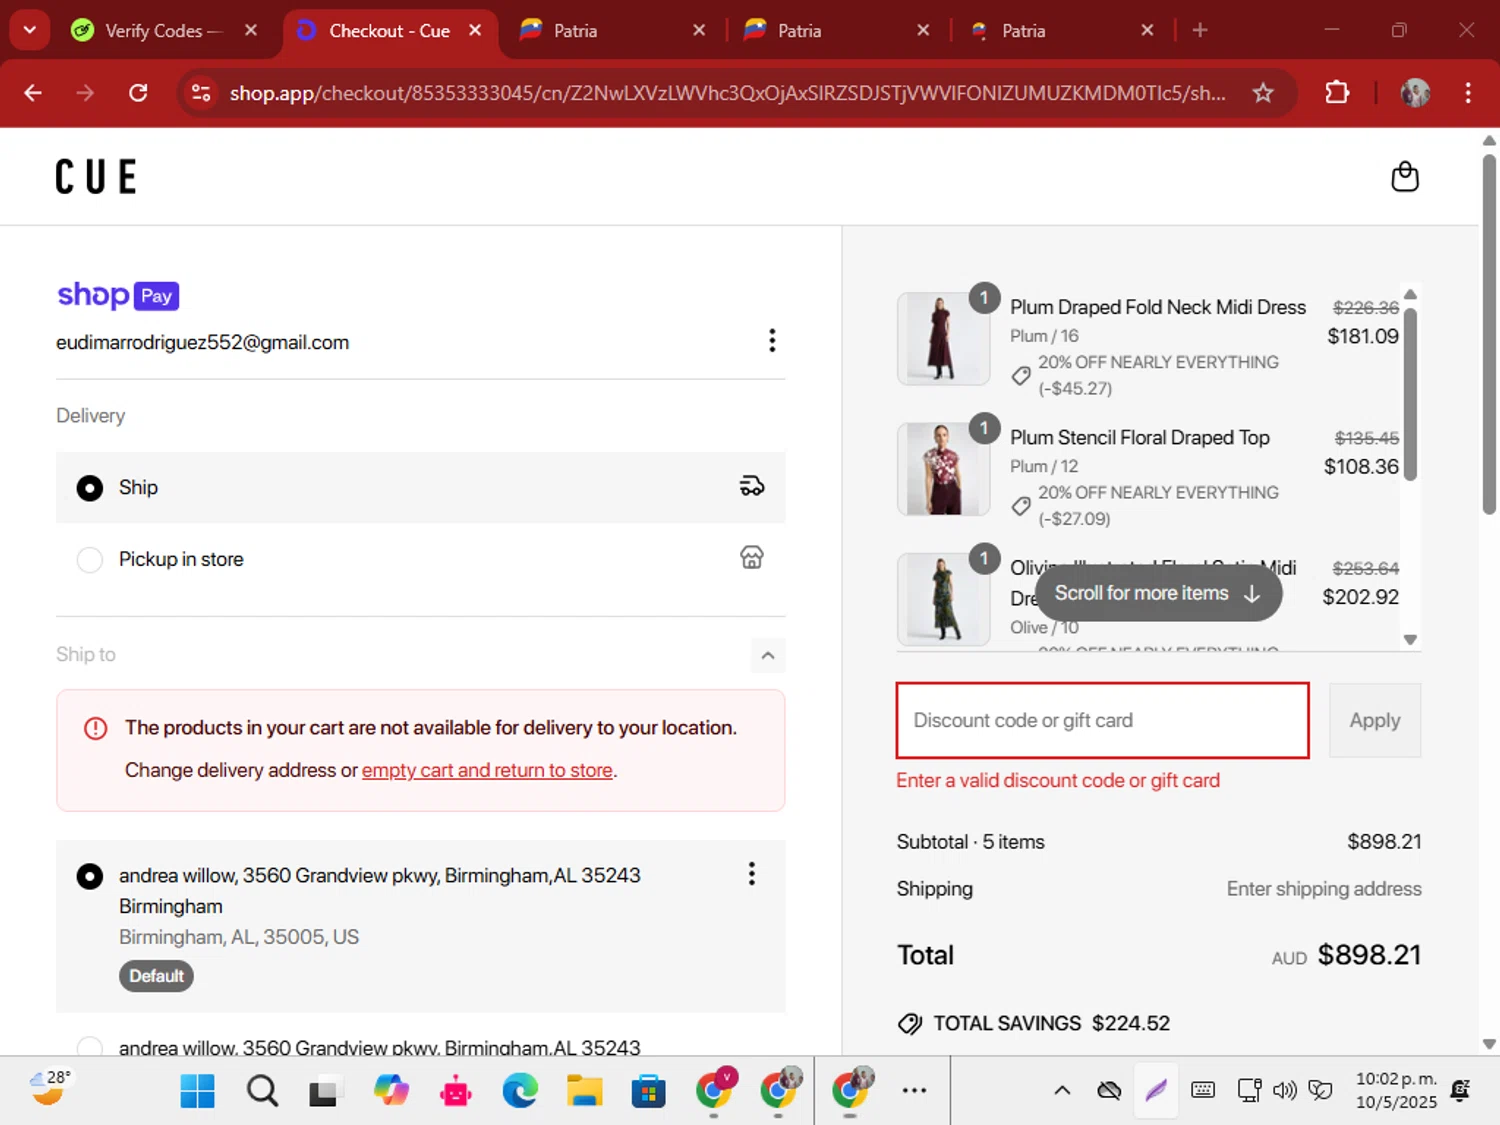Click email eudimarrodriguez552@gmail.com text
The image size is (1500, 1125).
(x=202, y=342)
